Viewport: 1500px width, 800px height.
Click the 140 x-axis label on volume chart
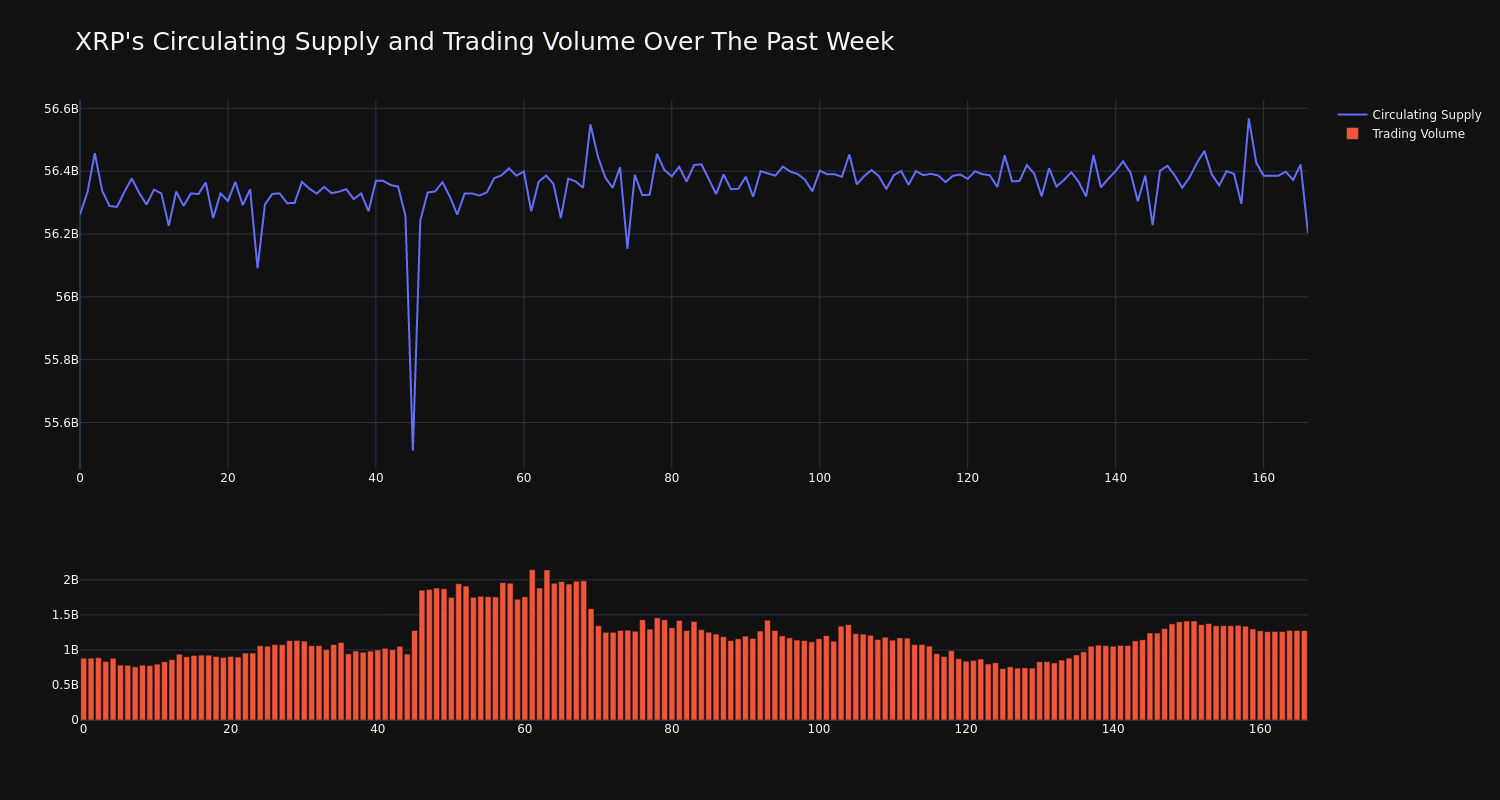(1113, 729)
